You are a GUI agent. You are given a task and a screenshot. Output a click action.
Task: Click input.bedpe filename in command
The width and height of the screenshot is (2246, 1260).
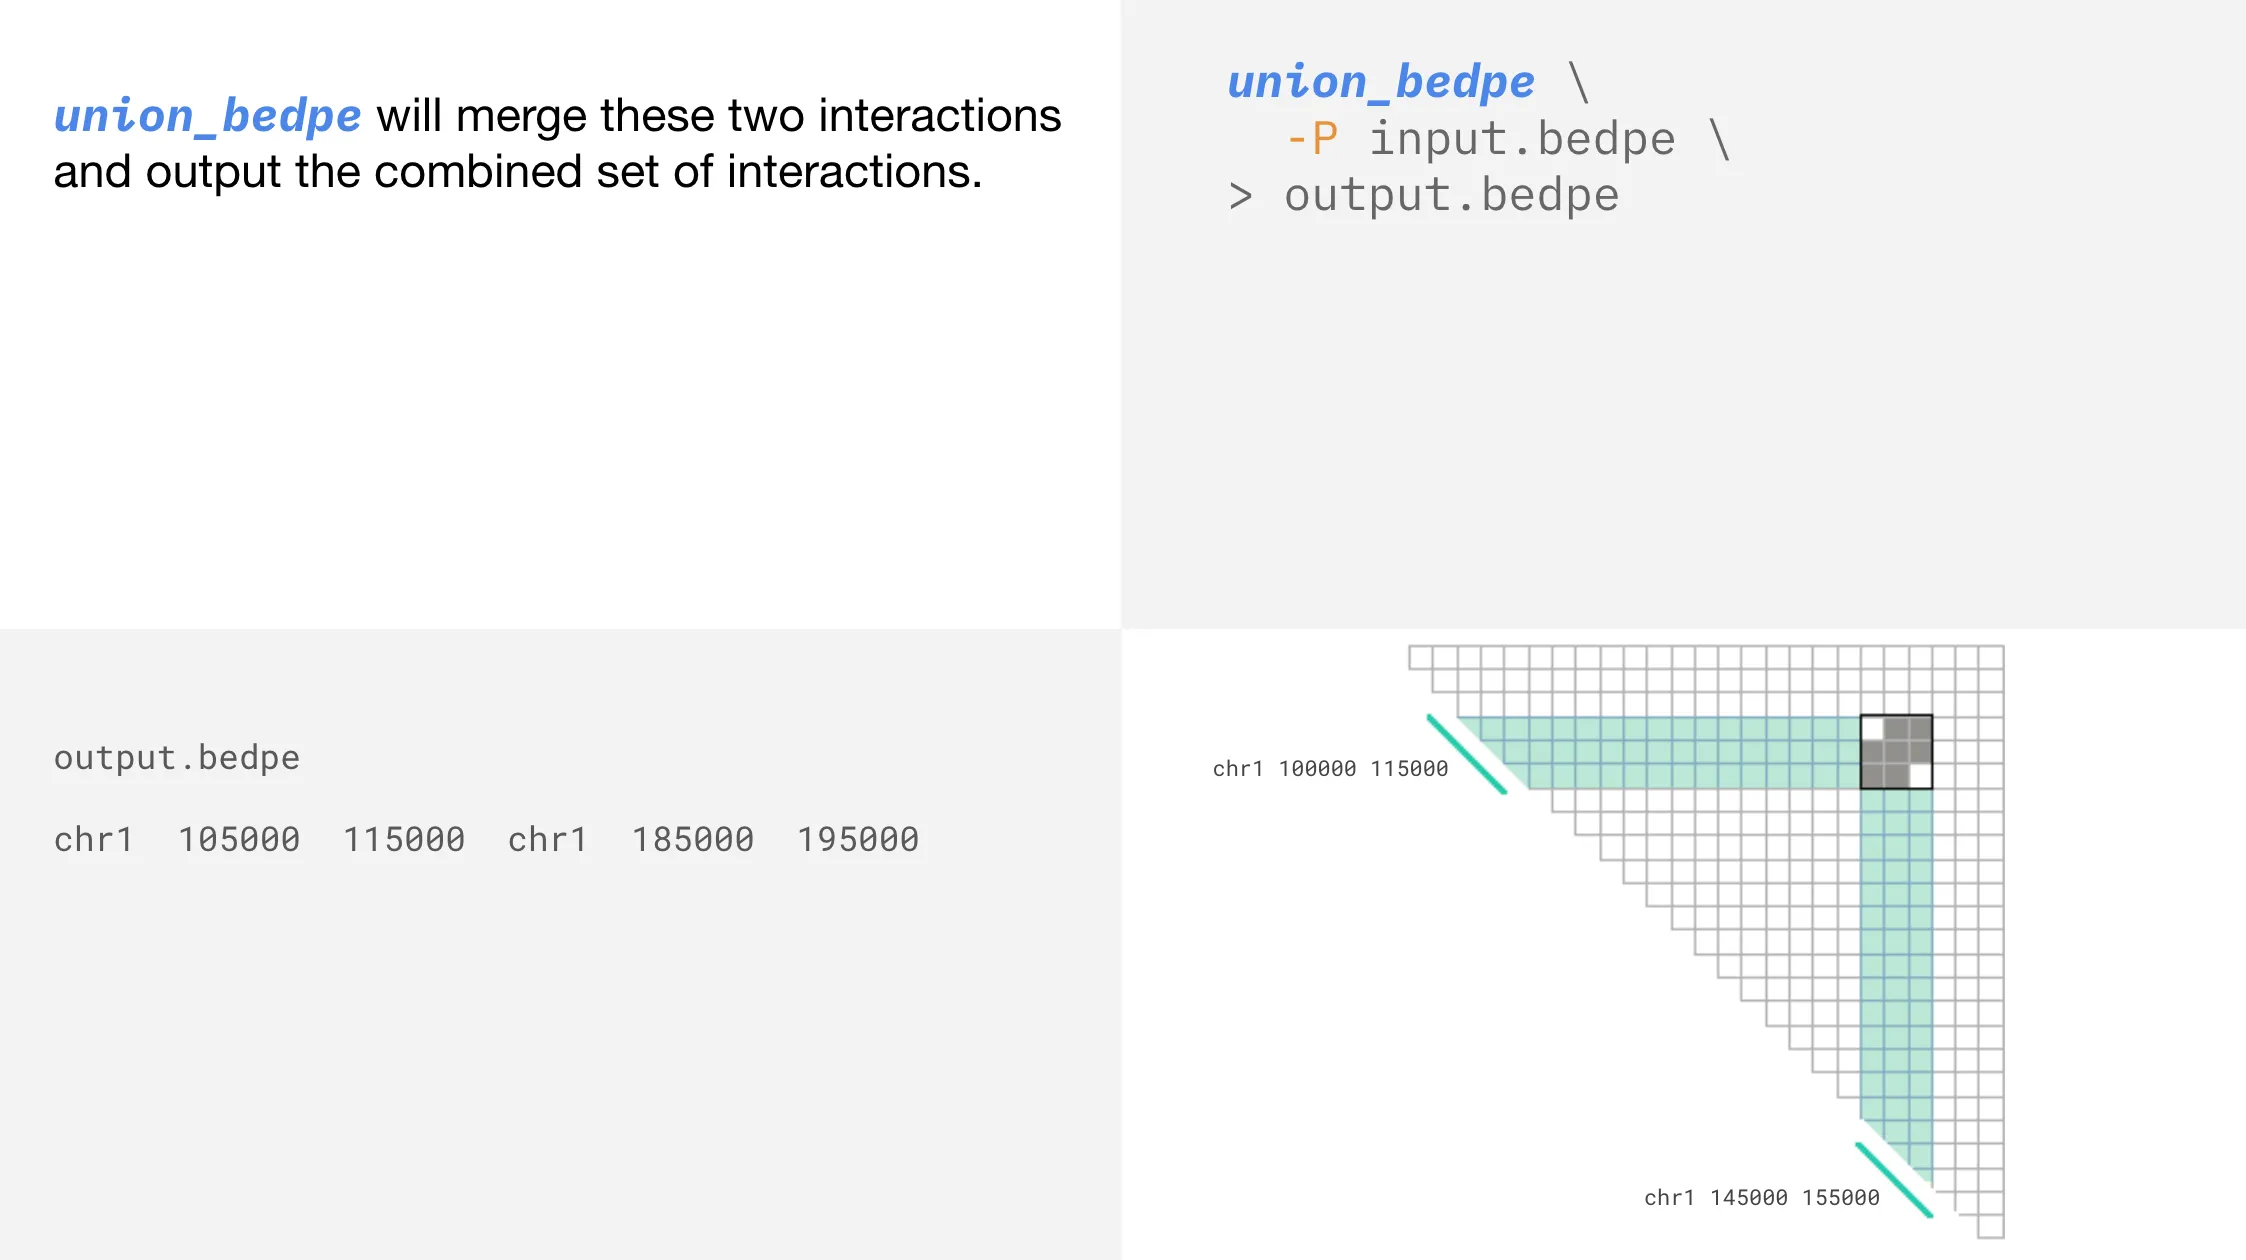coord(1521,139)
